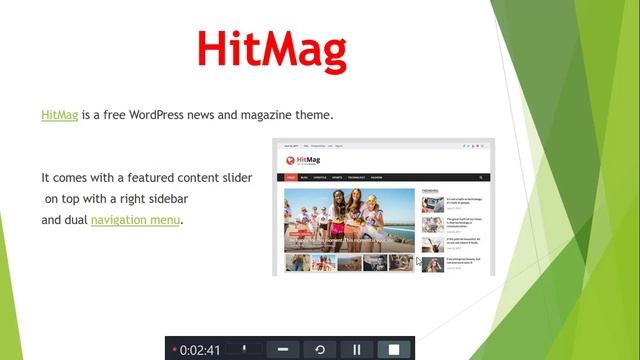640x360 pixels.
Task: Restart the recording with circular arrow icon
Action: point(320,350)
